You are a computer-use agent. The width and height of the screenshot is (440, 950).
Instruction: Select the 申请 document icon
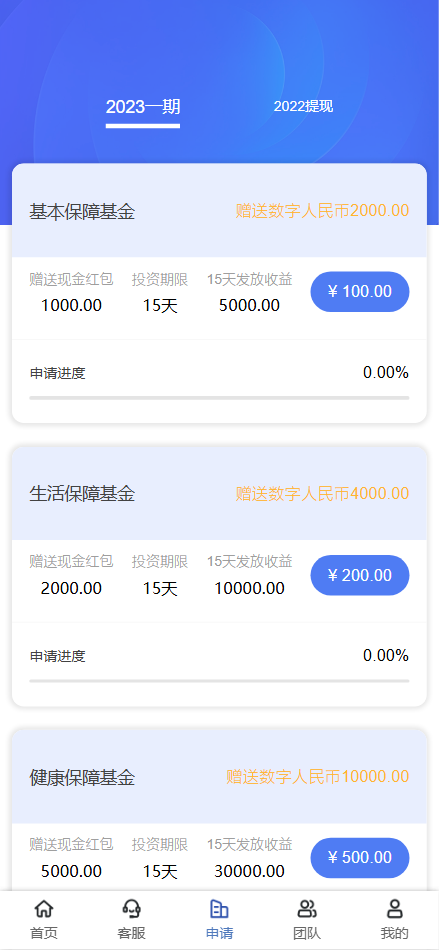pos(219,909)
